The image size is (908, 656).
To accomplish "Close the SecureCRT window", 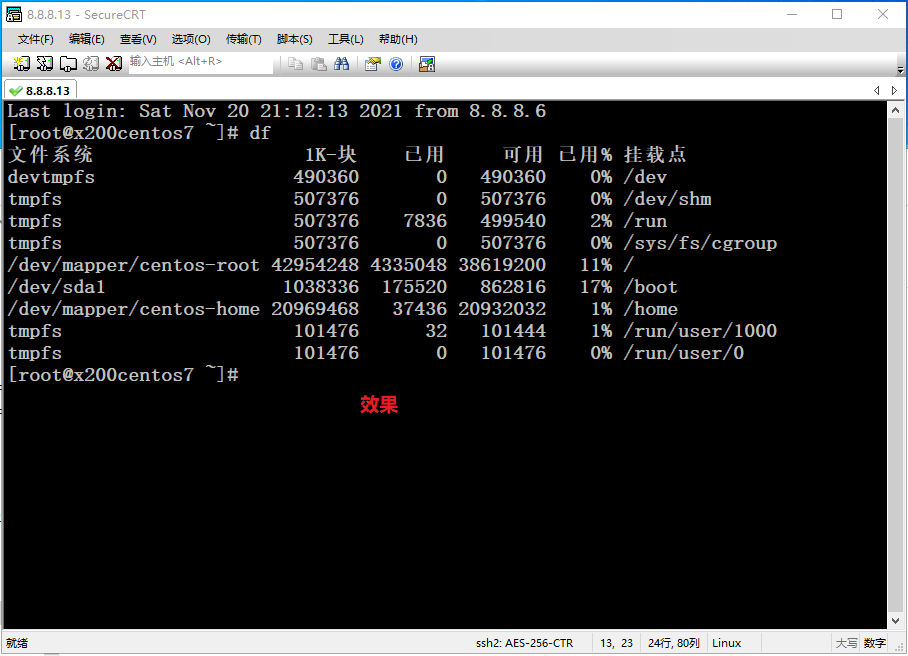I will 883,14.
